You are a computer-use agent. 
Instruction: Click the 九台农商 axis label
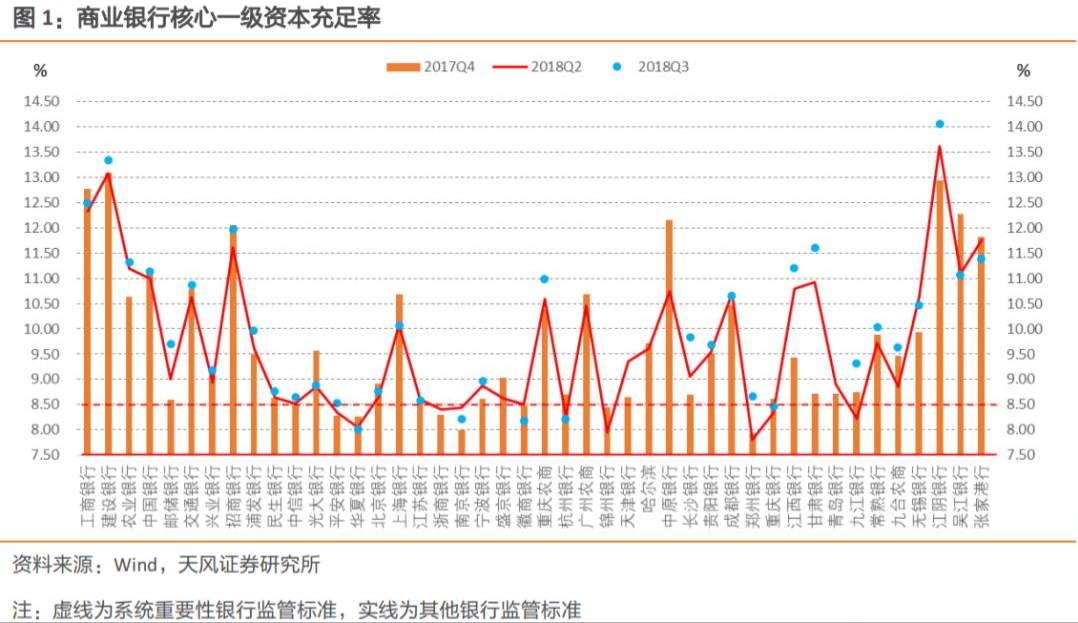click(899, 496)
